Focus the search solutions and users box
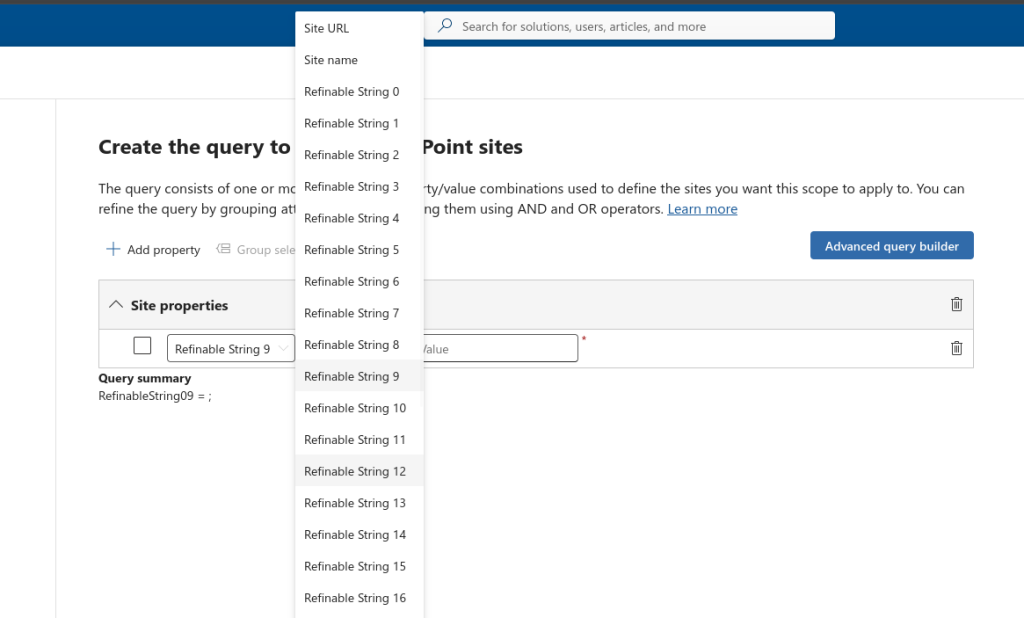1024x618 pixels. (x=630, y=26)
